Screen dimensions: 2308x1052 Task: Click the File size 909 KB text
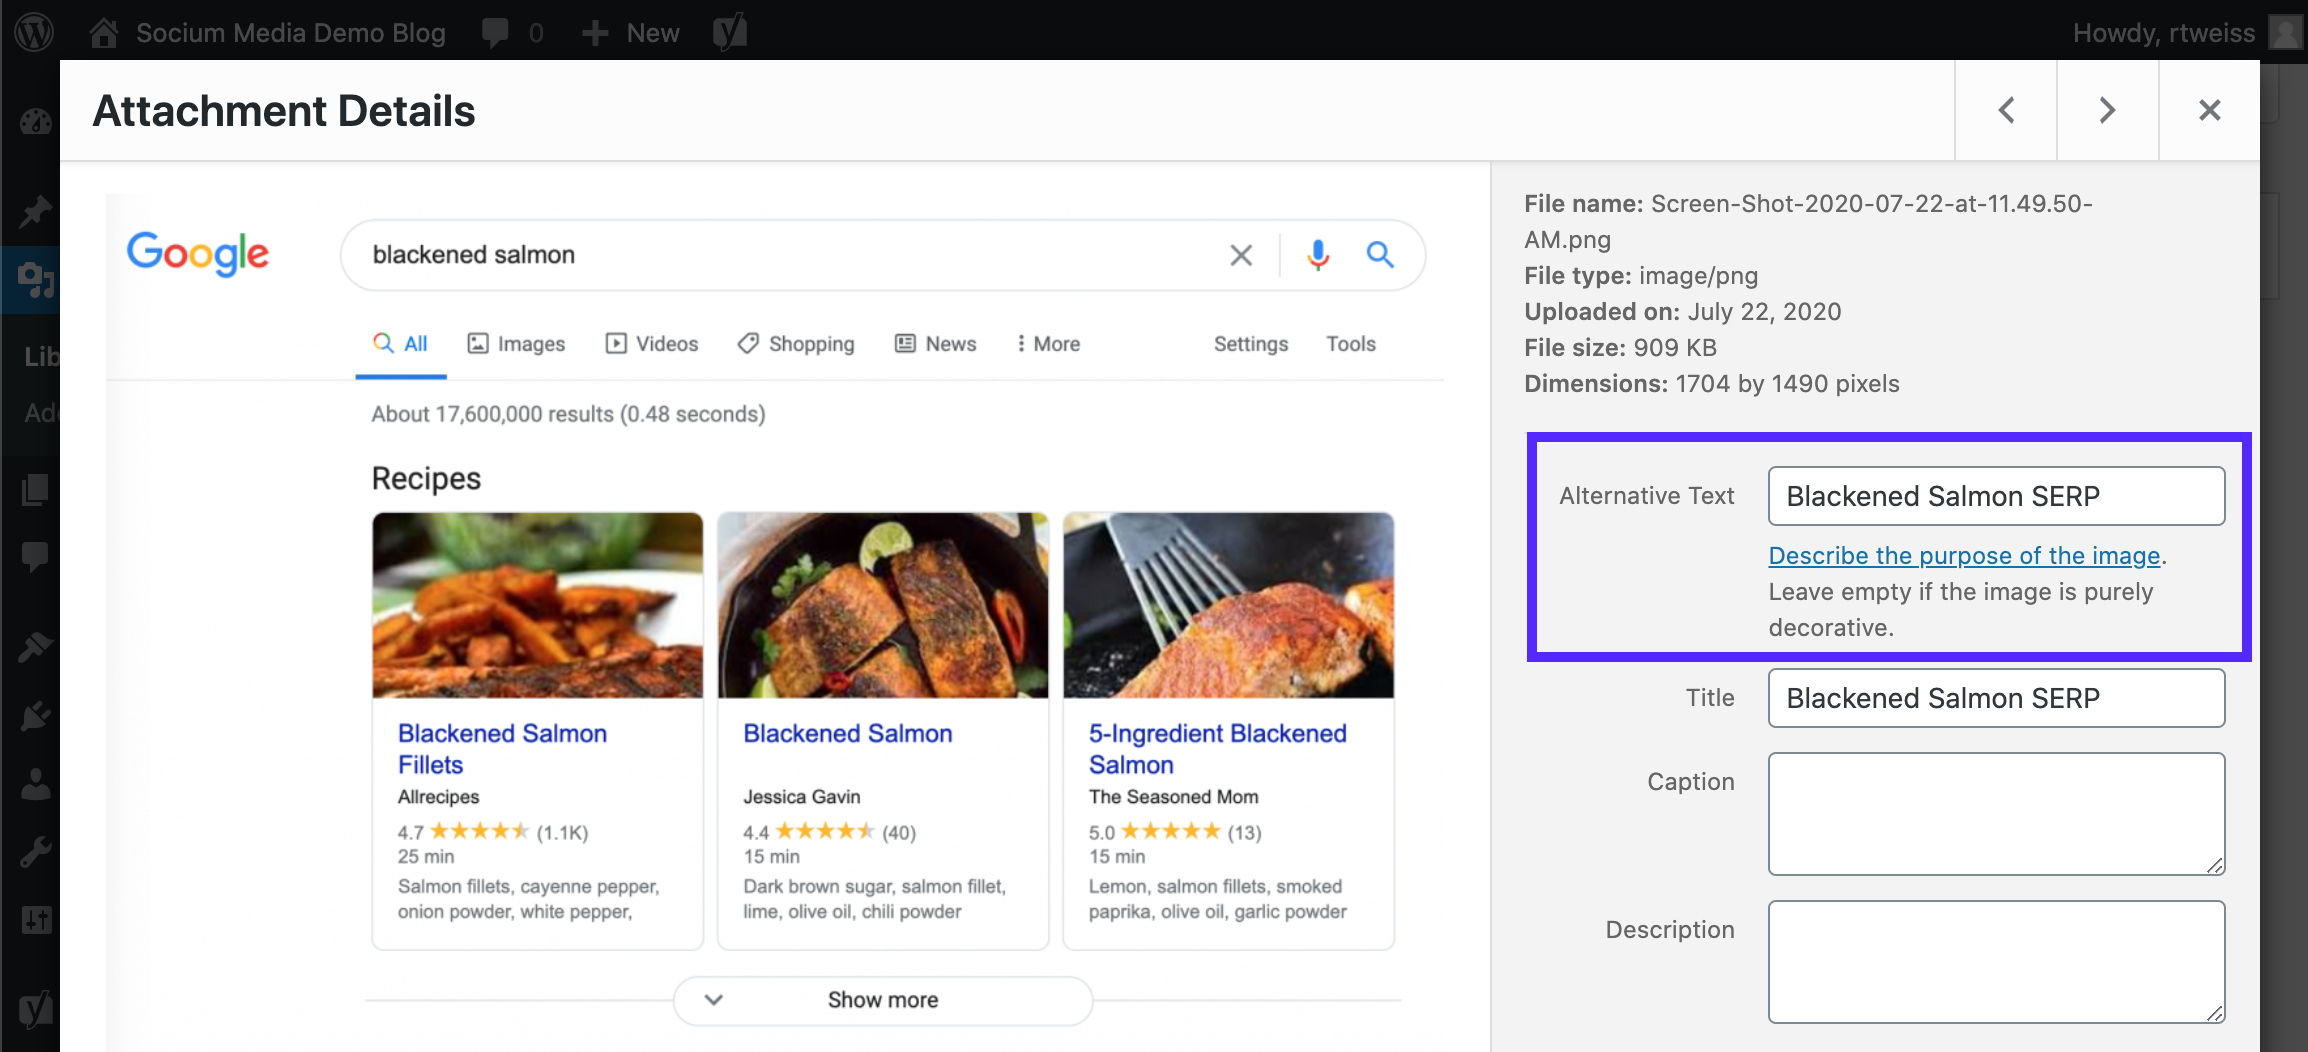tap(1620, 348)
